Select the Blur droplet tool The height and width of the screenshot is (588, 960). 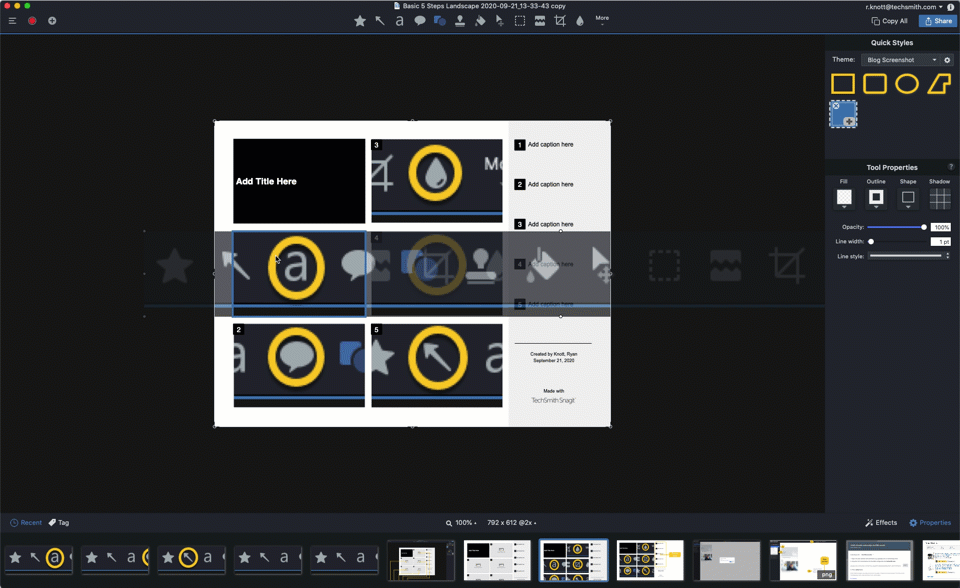click(580, 21)
